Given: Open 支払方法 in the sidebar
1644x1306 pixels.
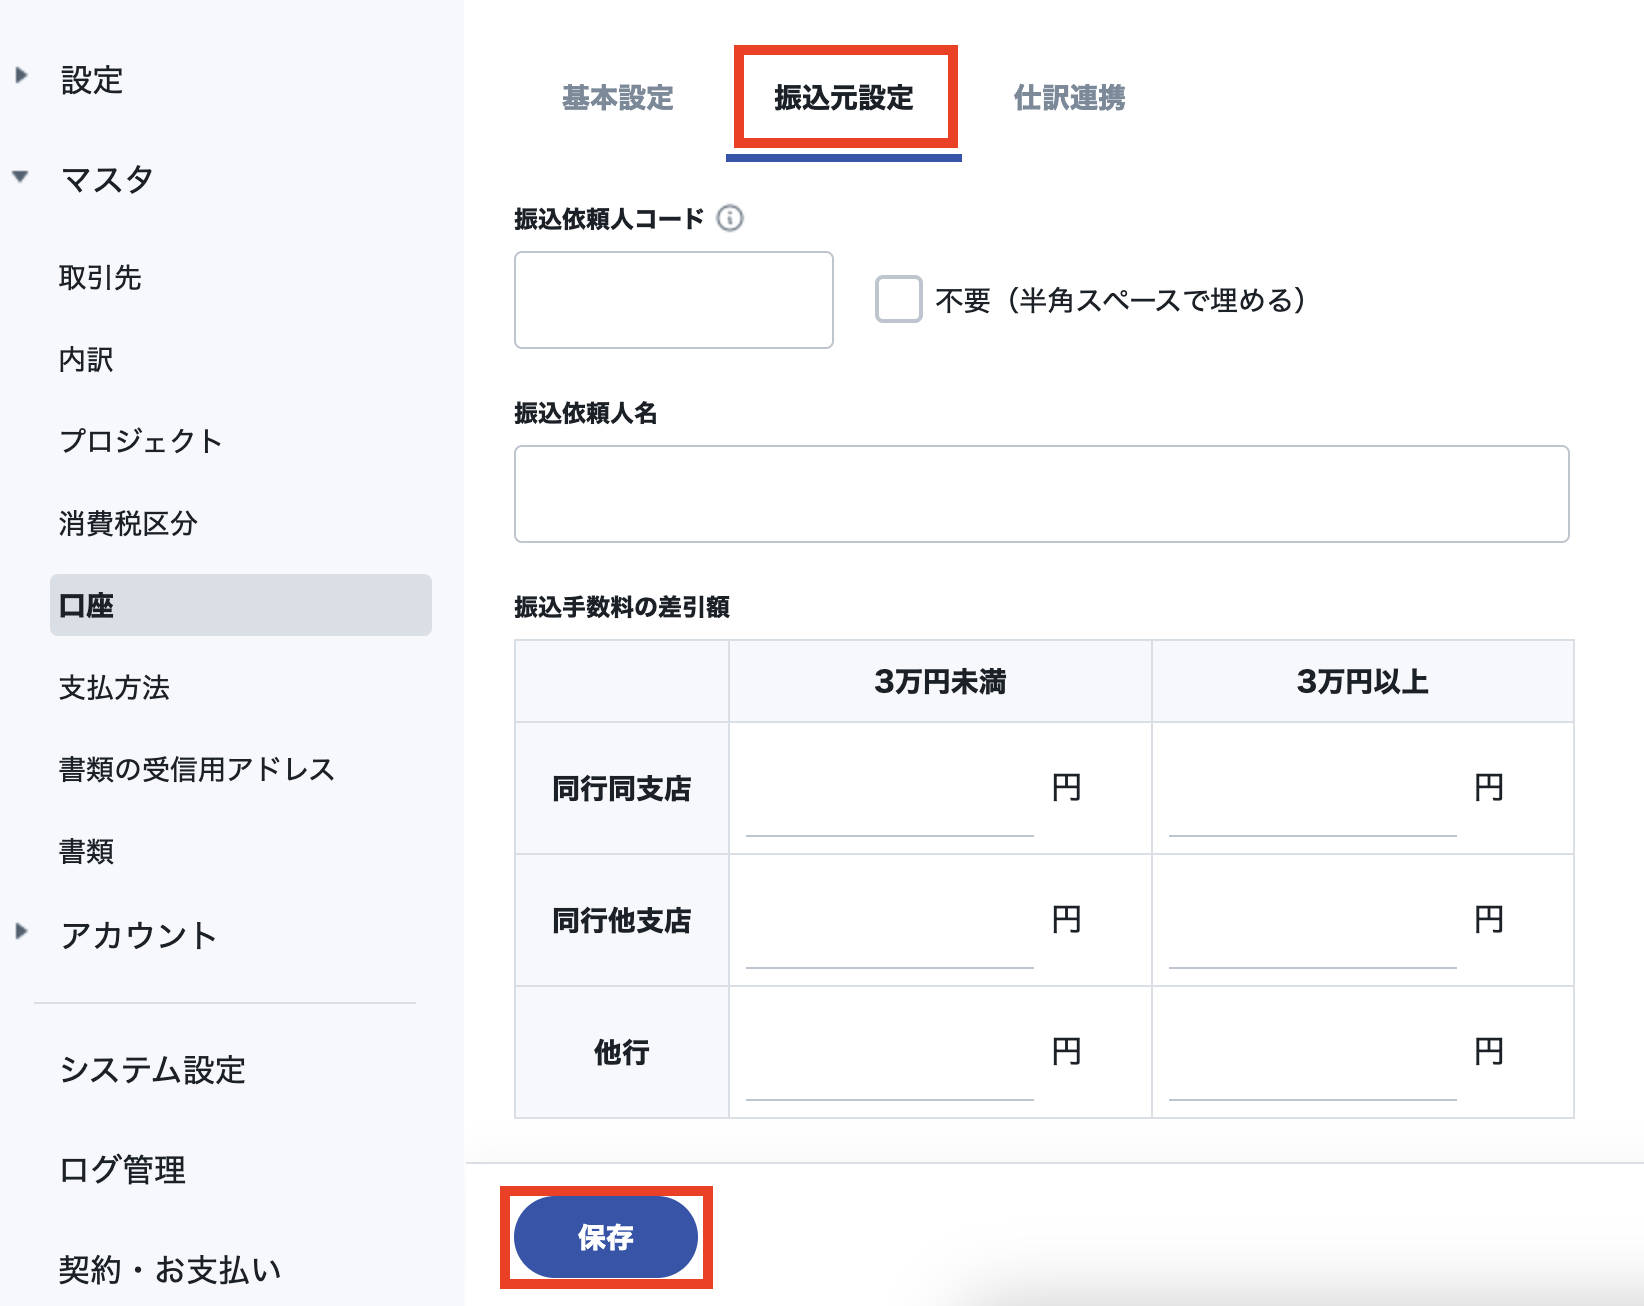Looking at the screenshot, I should coord(114,687).
